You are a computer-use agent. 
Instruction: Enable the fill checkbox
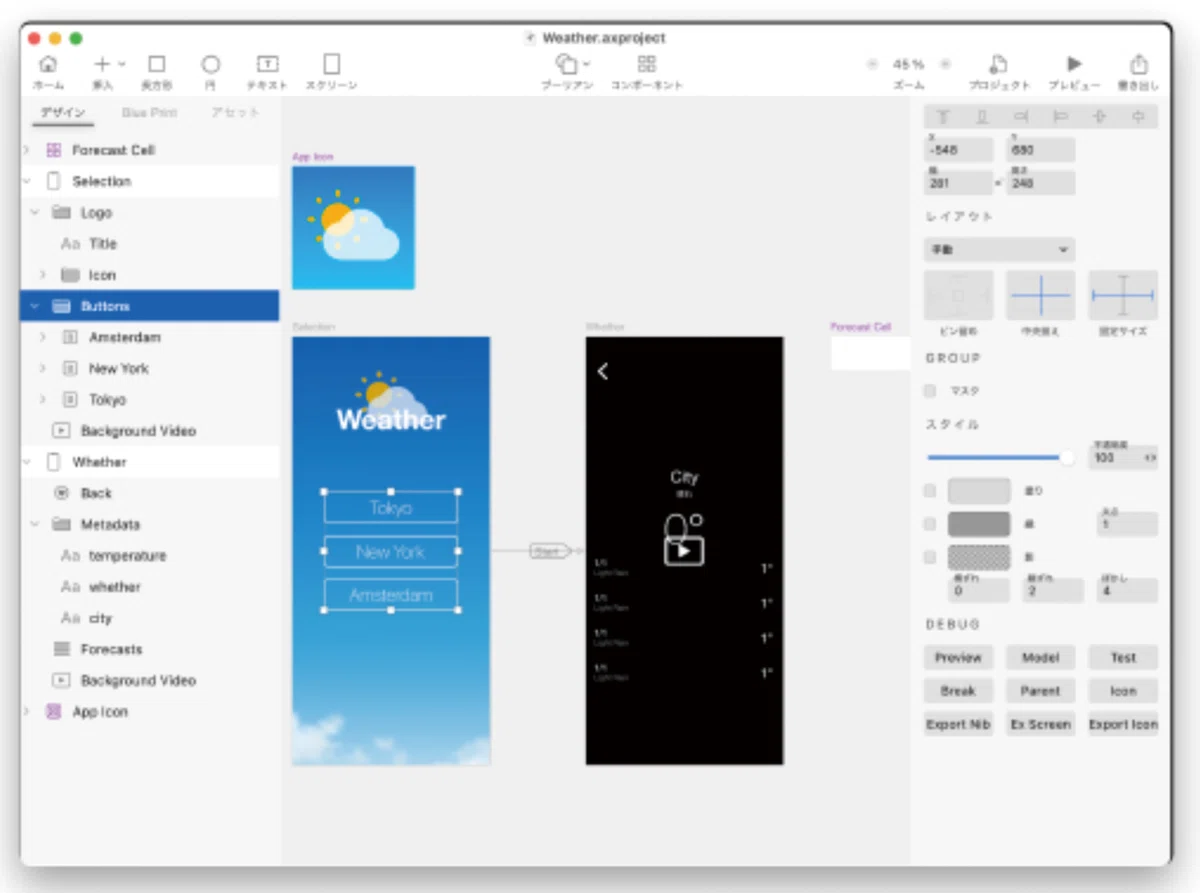tap(930, 491)
